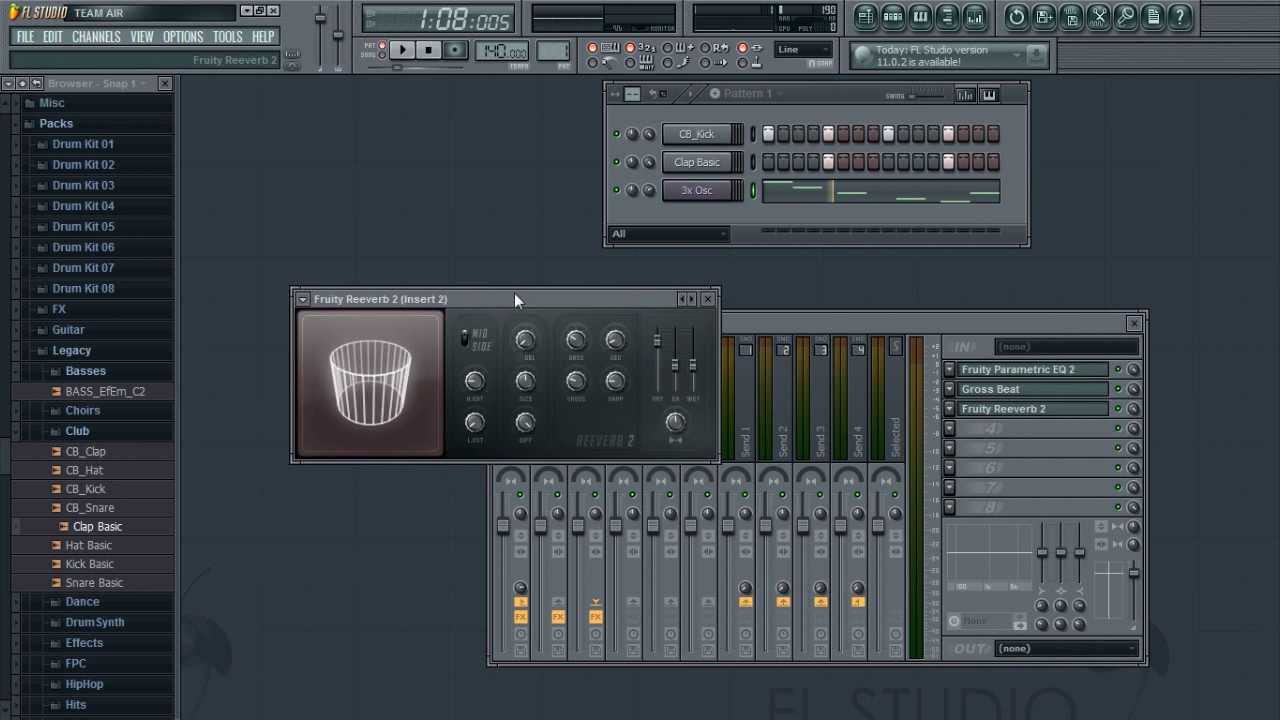Toggle Mid/Side switch in Reeverb 2
The width and height of the screenshot is (1280, 720).
pos(464,339)
